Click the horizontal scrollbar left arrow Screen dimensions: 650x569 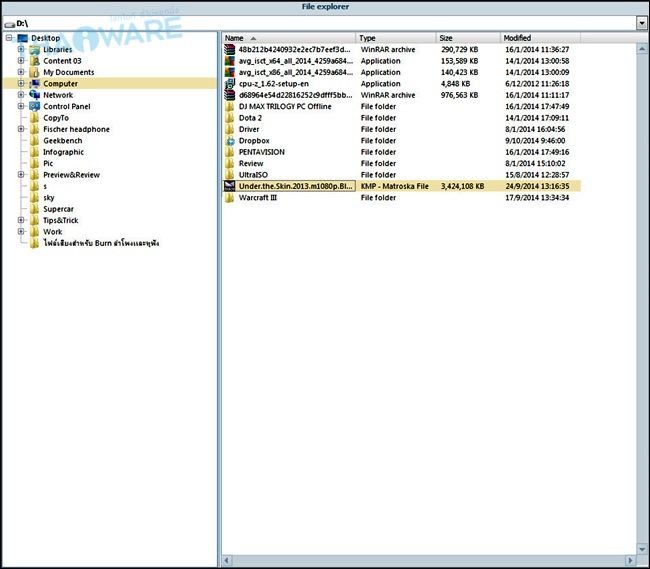click(226, 560)
